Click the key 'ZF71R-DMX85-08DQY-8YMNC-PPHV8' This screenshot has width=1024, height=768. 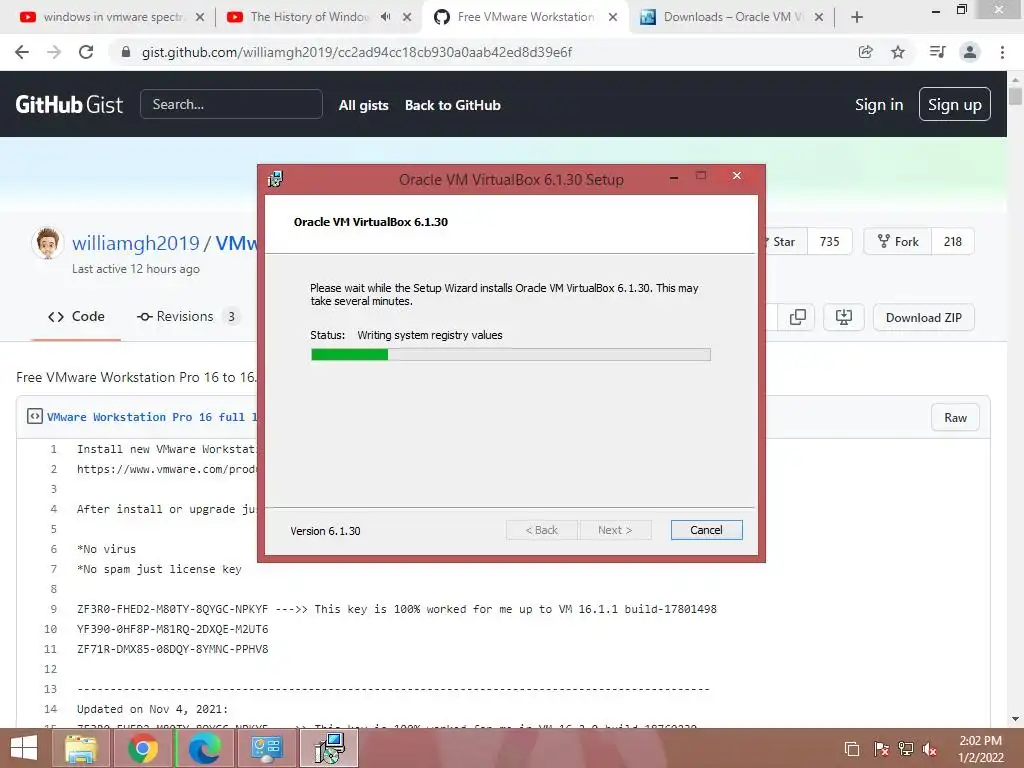pyautogui.click(x=172, y=649)
